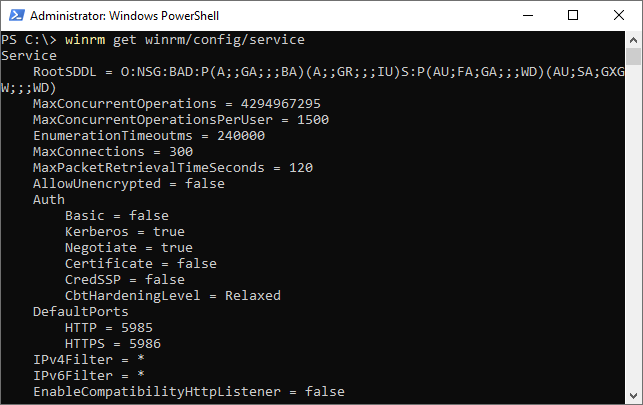Click the scrollbar up arrow

[634, 40]
